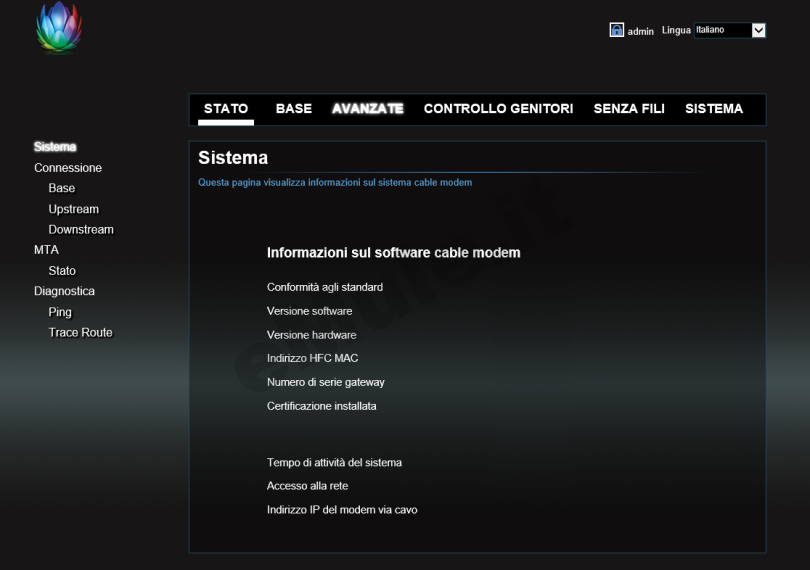This screenshot has height=570, width=810.
Task: Click 'Versione hardware' label
Action: (x=311, y=335)
